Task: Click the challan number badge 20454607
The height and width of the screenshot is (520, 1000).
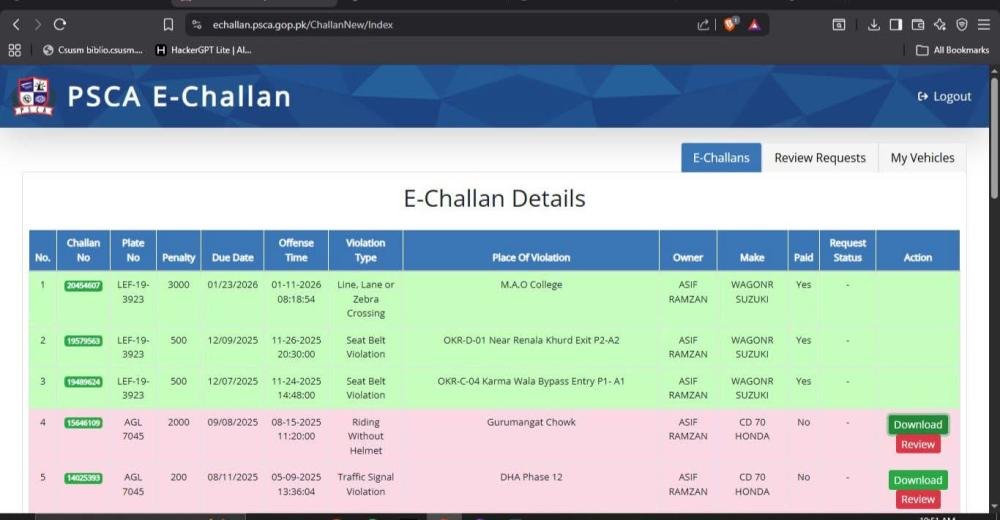Action: [83, 286]
